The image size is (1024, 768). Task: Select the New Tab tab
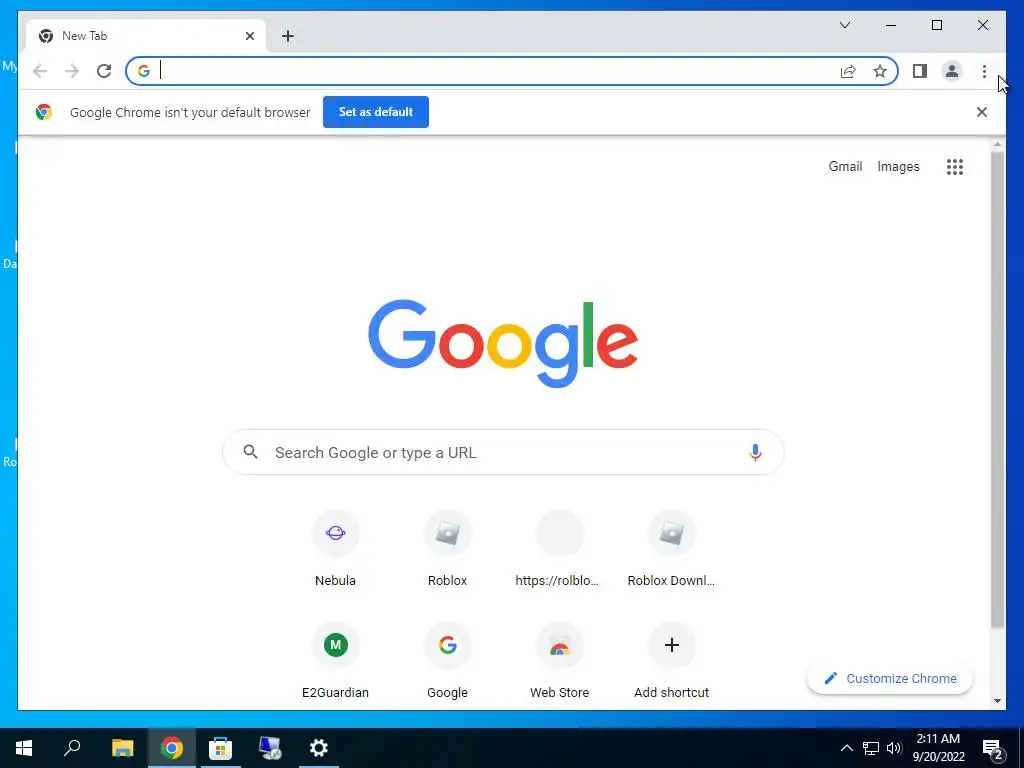tap(146, 36)
